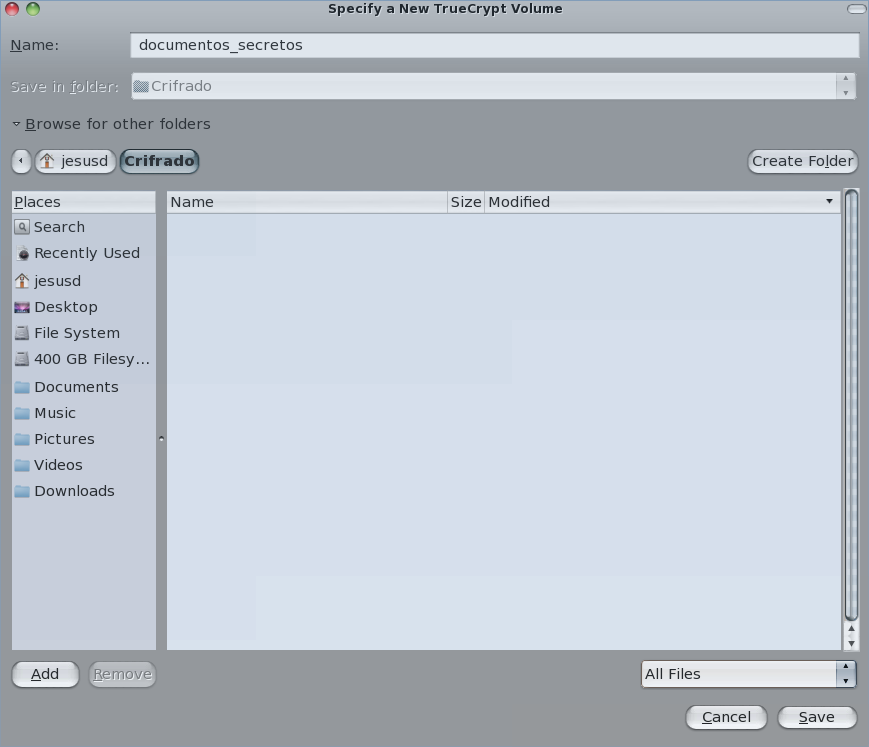The image size is (869, 747).
Task: Sort files by Size column header
Action: click(465, 202)
